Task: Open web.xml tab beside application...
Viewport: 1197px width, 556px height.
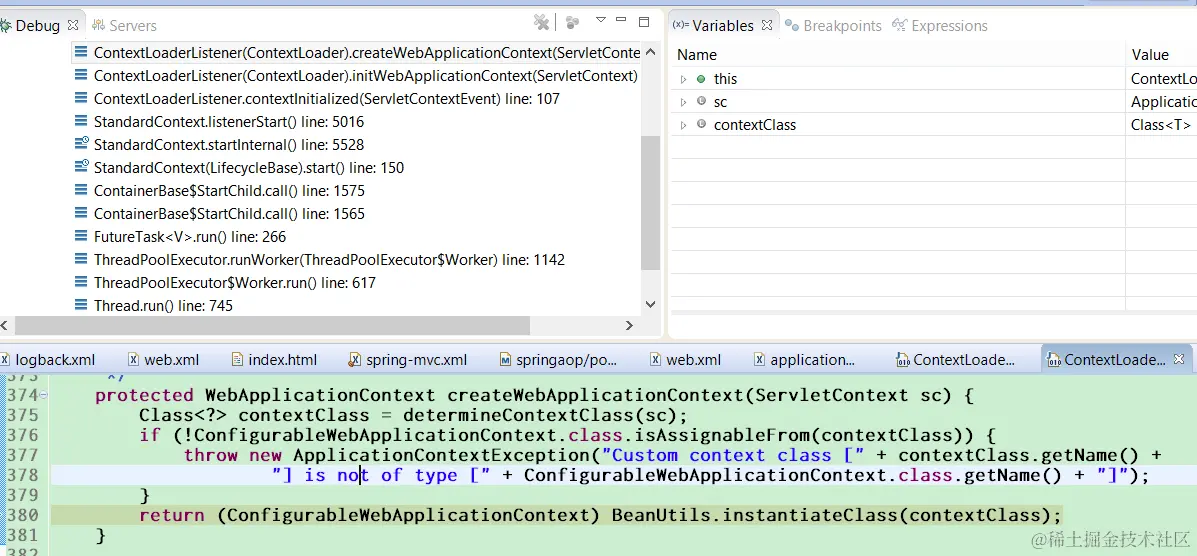Action: click(685, 360)
